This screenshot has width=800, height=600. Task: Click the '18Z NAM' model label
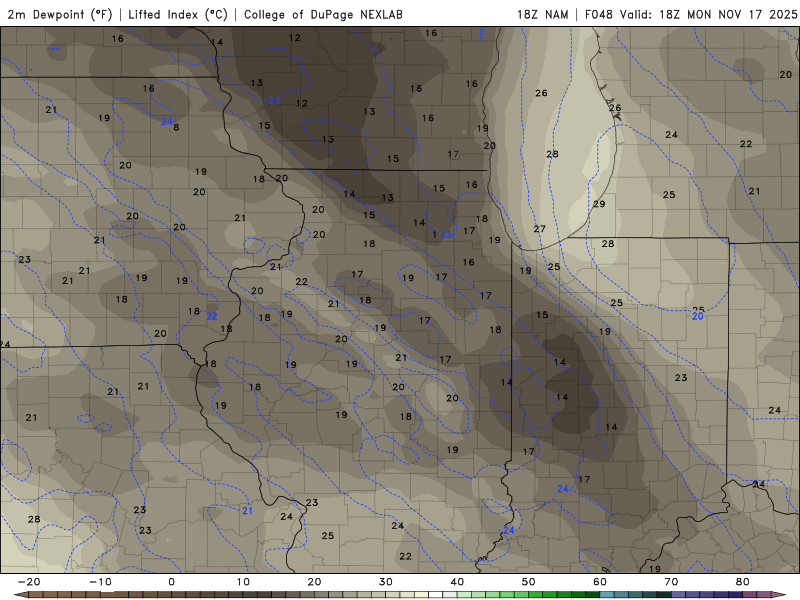[x=542, y=14]
